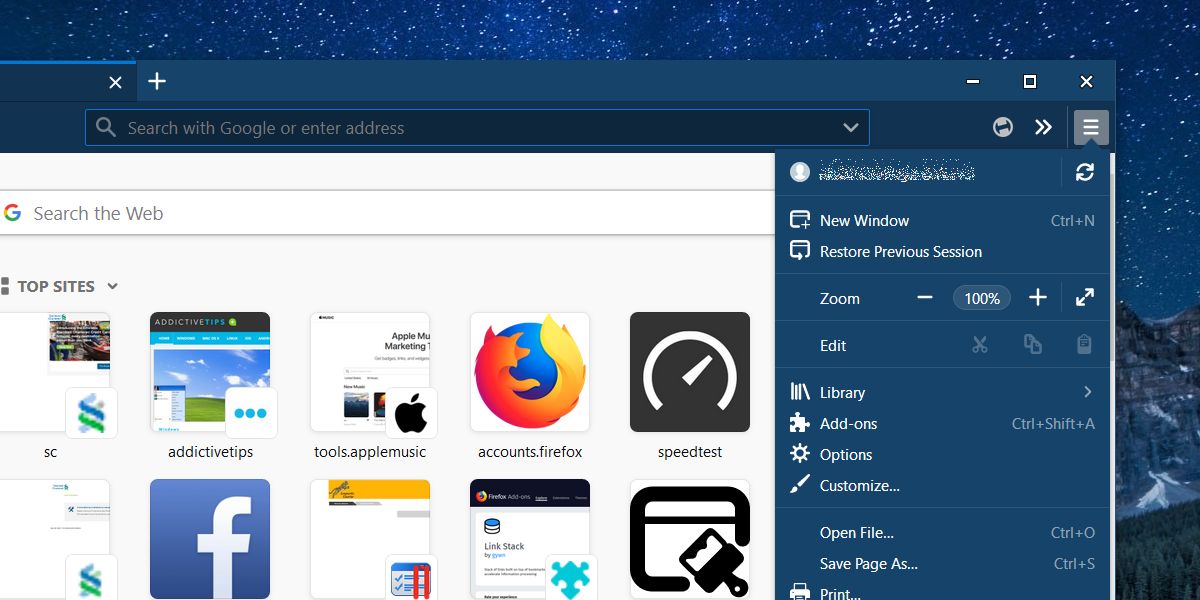1200x600 pixels.
Task: Click the Add-ons puzzle piece icon
Action: 800,423
